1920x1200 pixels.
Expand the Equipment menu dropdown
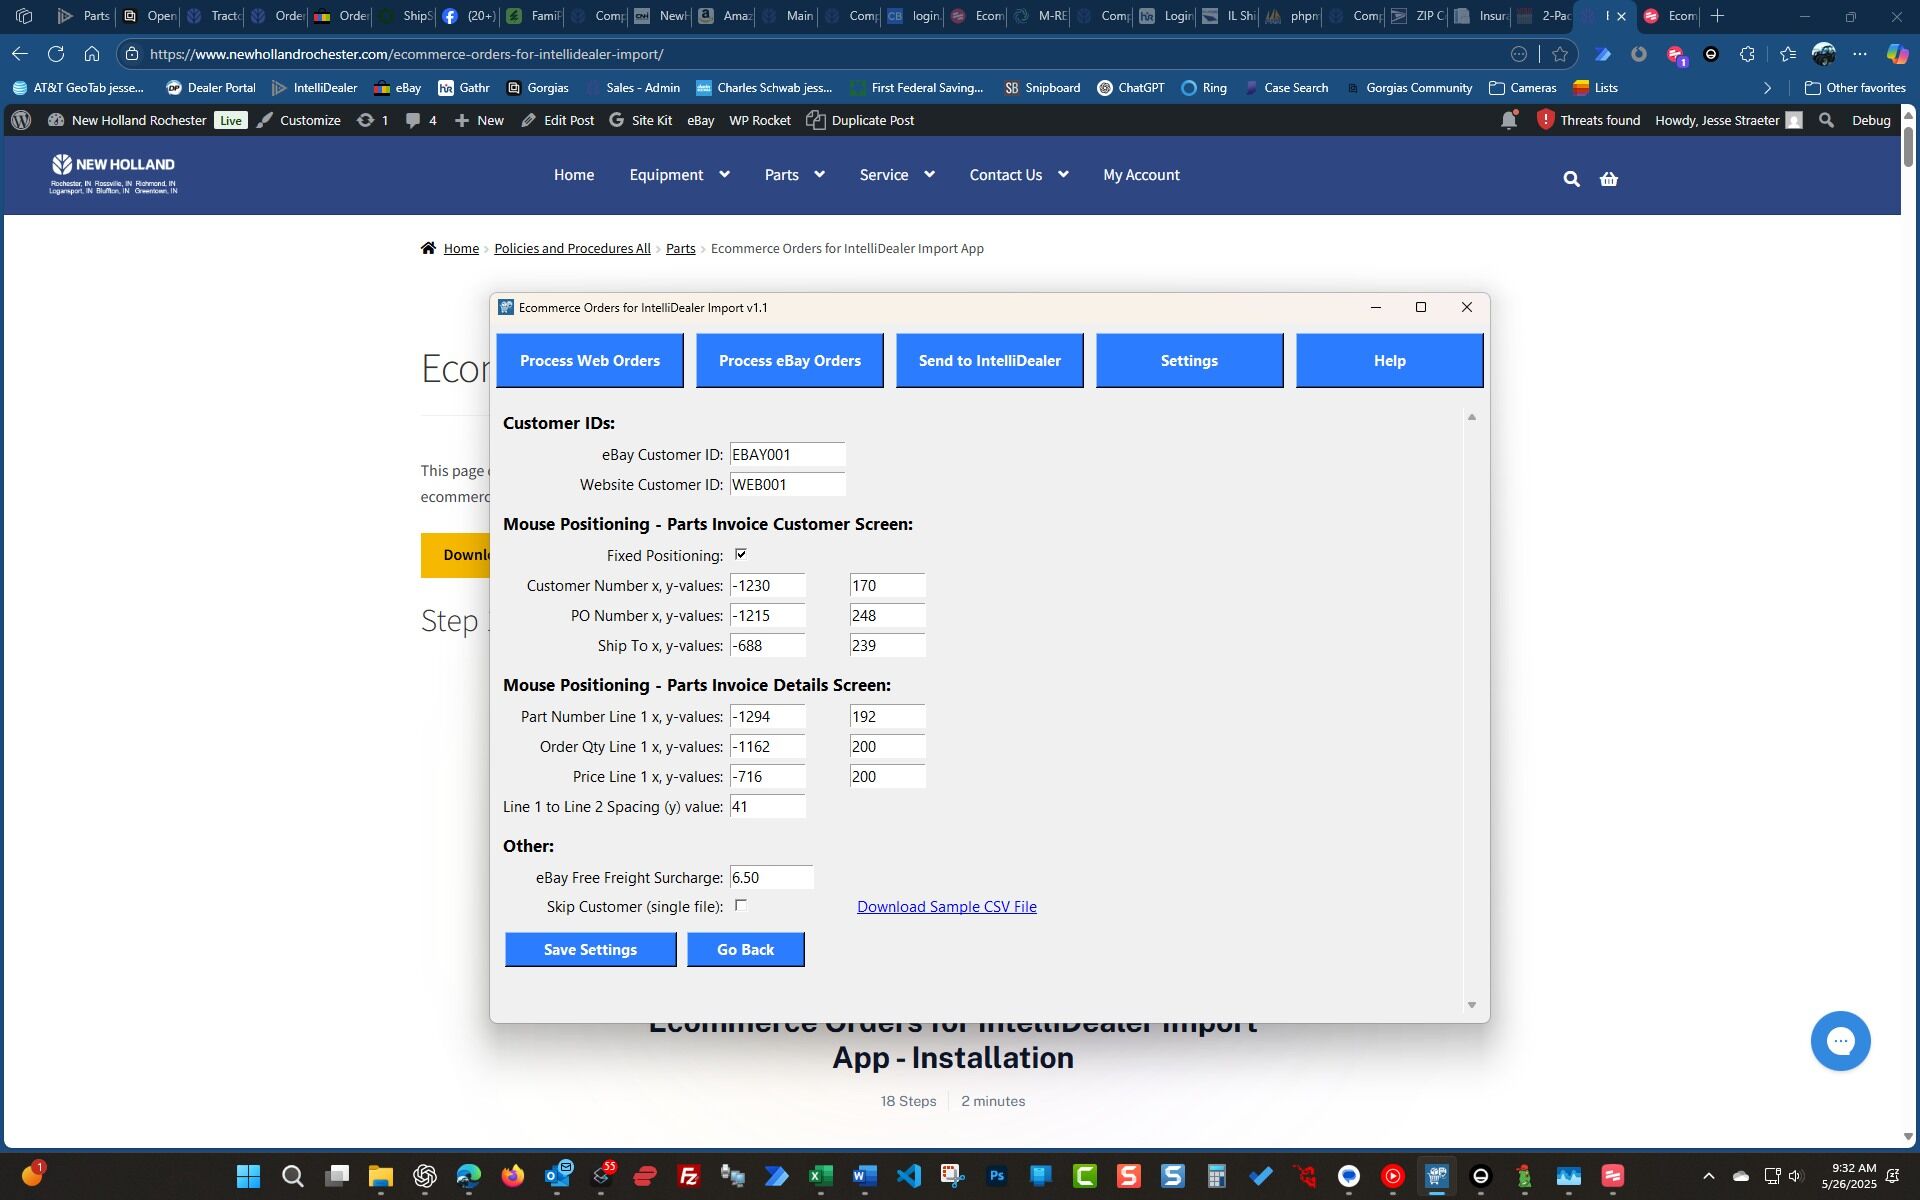click(x=724, y=175)
